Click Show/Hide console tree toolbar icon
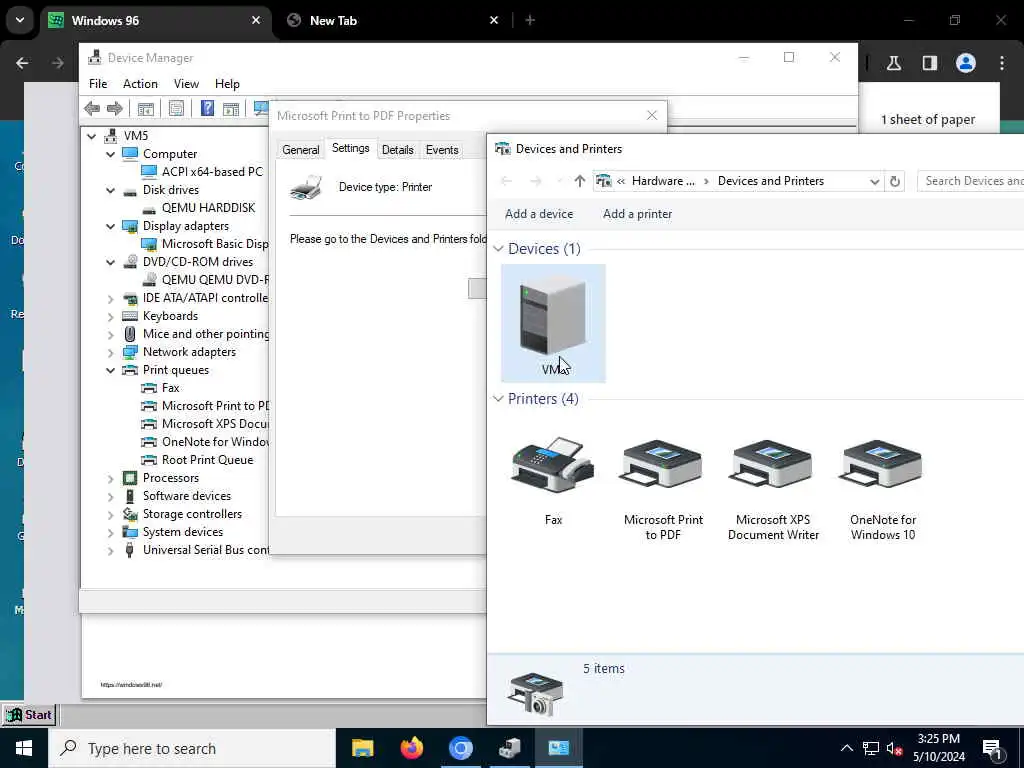The width and height of the screenshot is (1024, 768). coord(146,108)
